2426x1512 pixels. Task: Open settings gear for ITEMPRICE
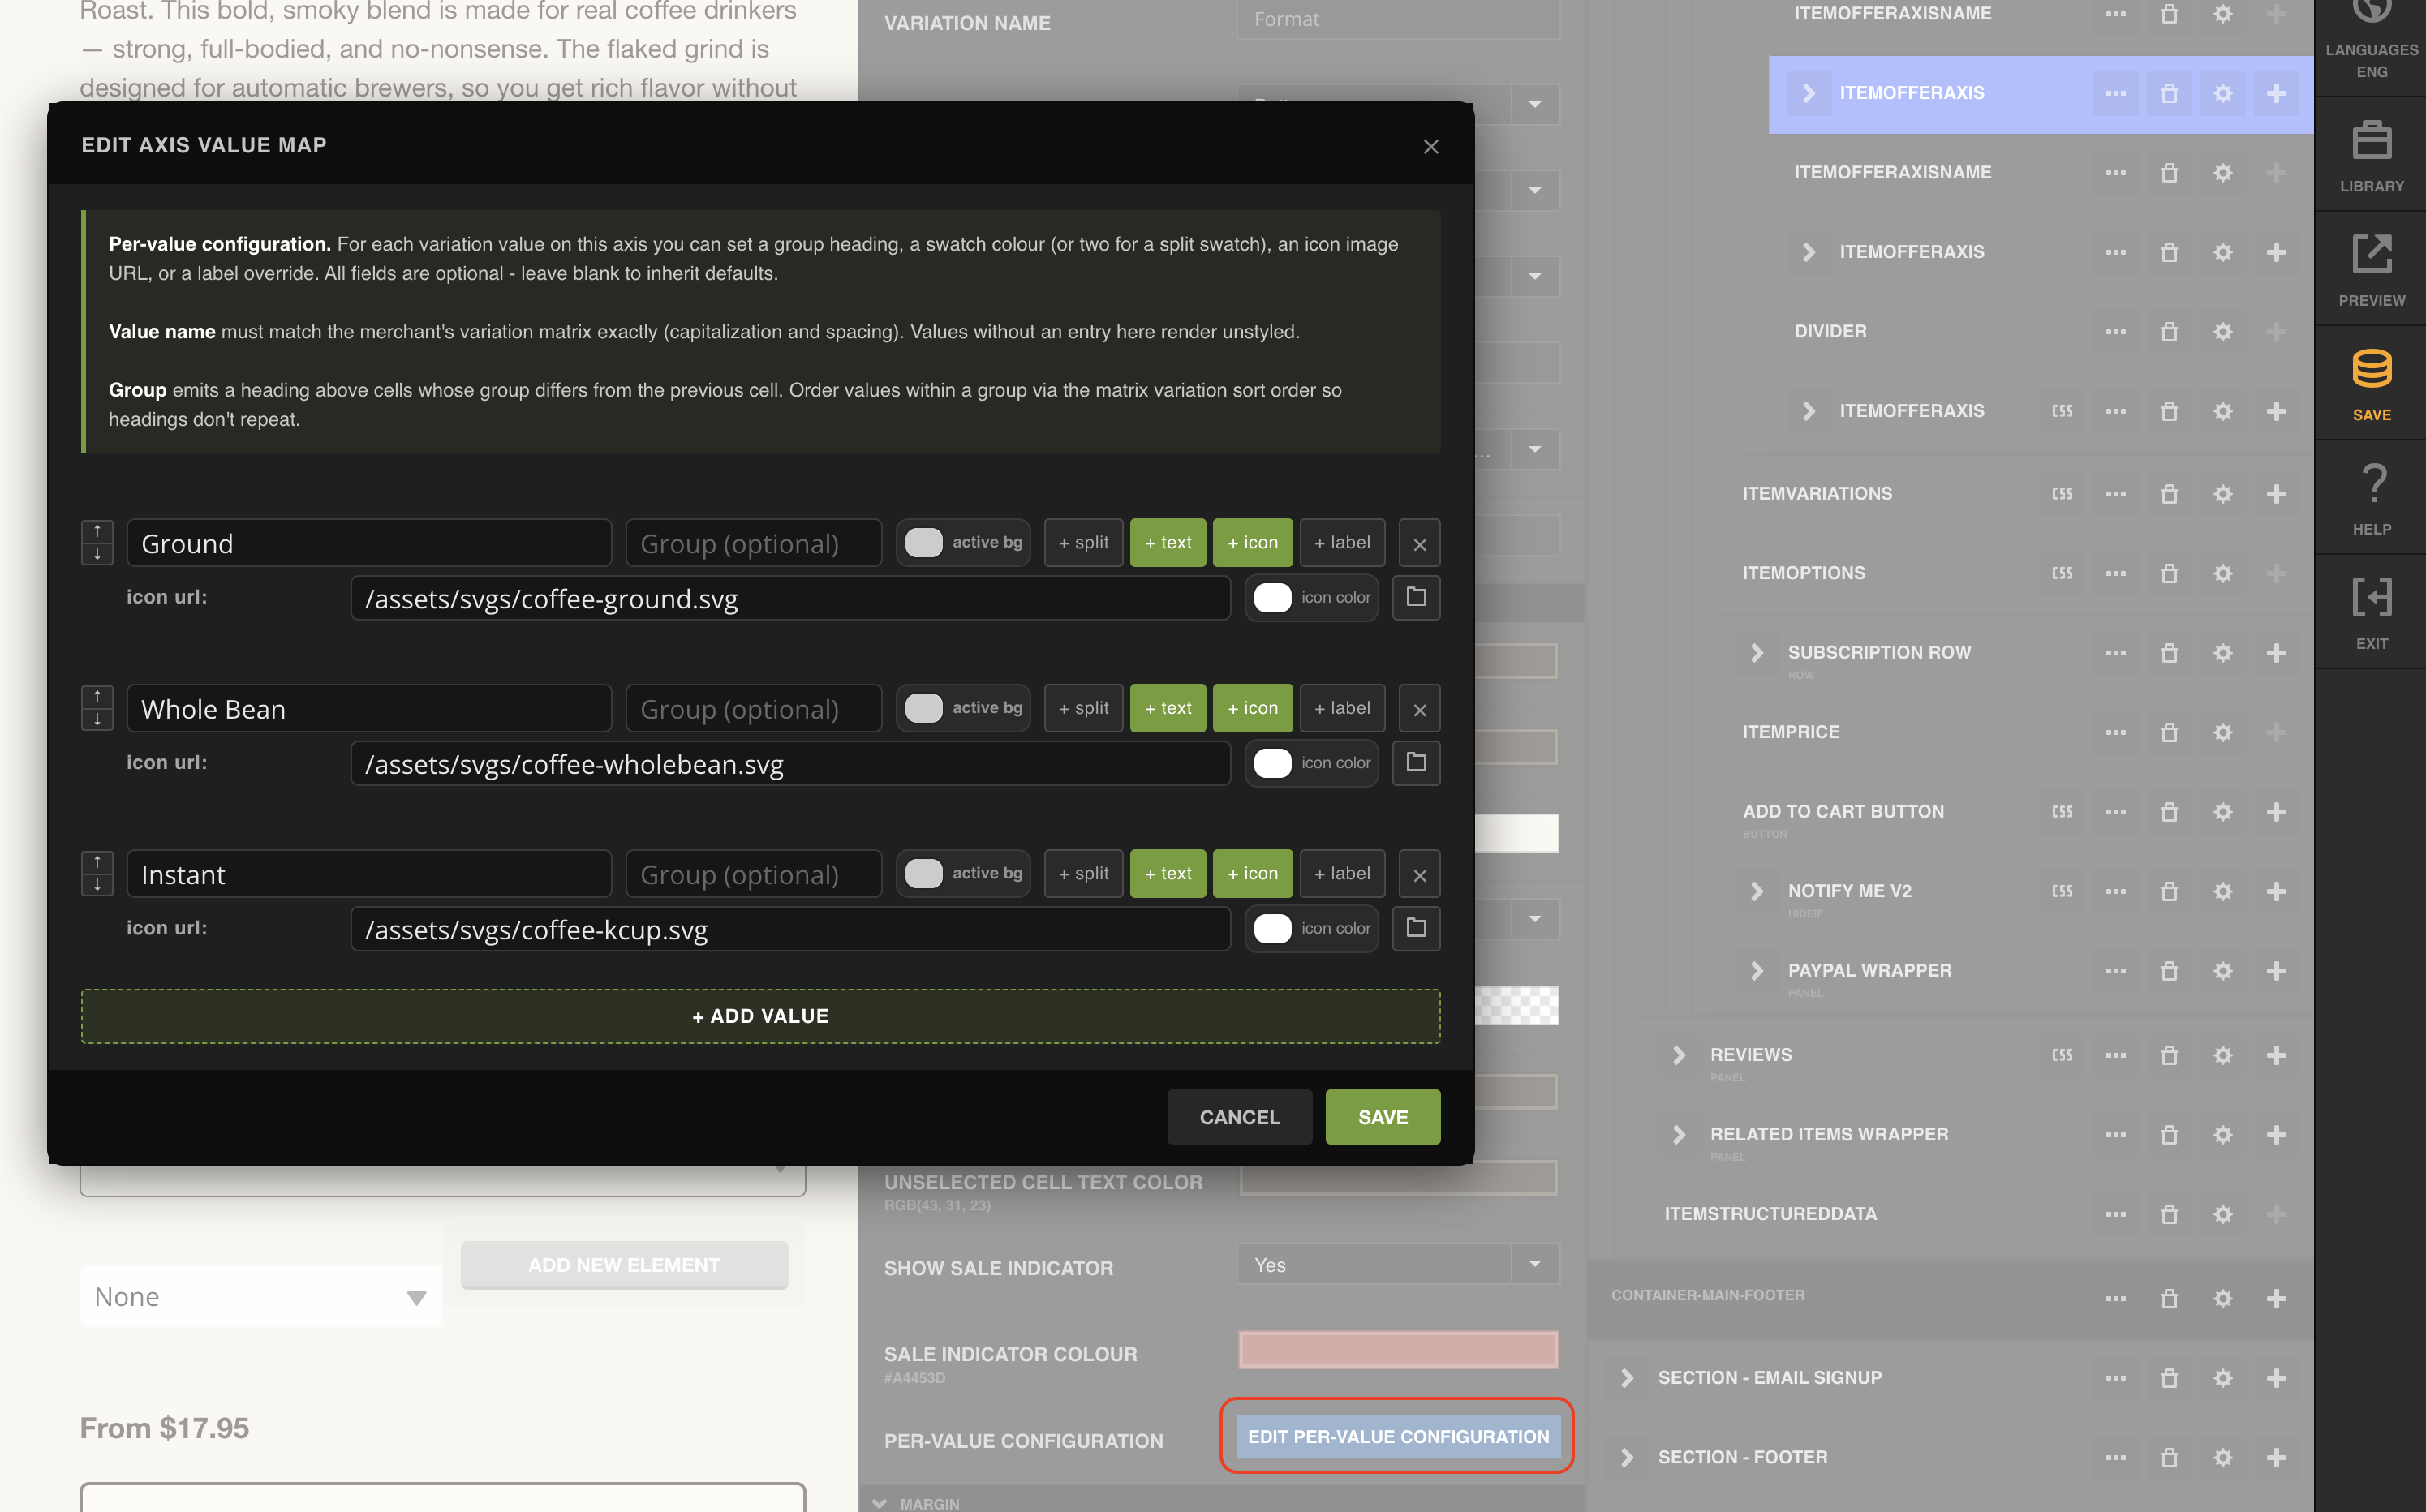[x=2222, y=732]
